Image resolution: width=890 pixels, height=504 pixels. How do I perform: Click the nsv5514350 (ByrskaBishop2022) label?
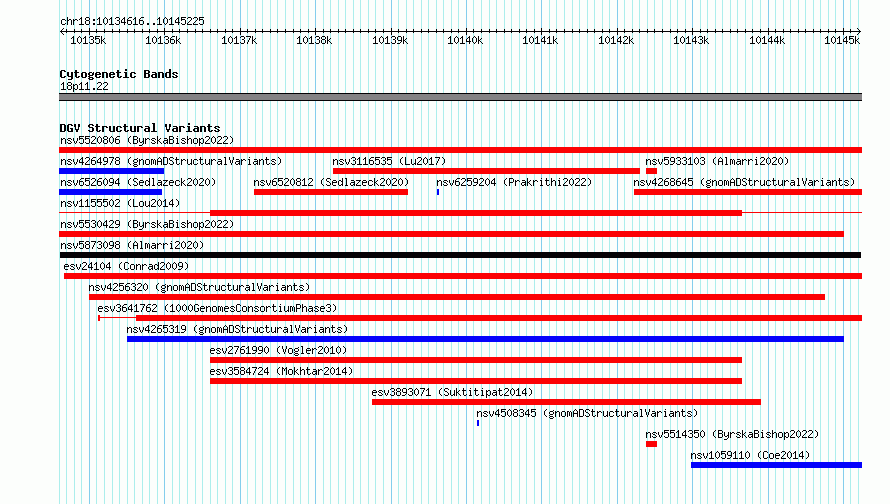tap(732, 434)
